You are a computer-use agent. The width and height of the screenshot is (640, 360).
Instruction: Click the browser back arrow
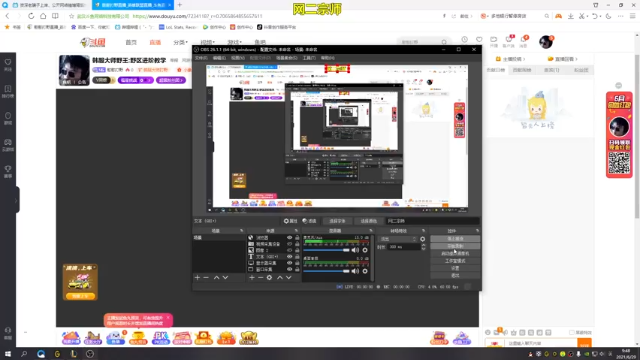coord(7,16)
